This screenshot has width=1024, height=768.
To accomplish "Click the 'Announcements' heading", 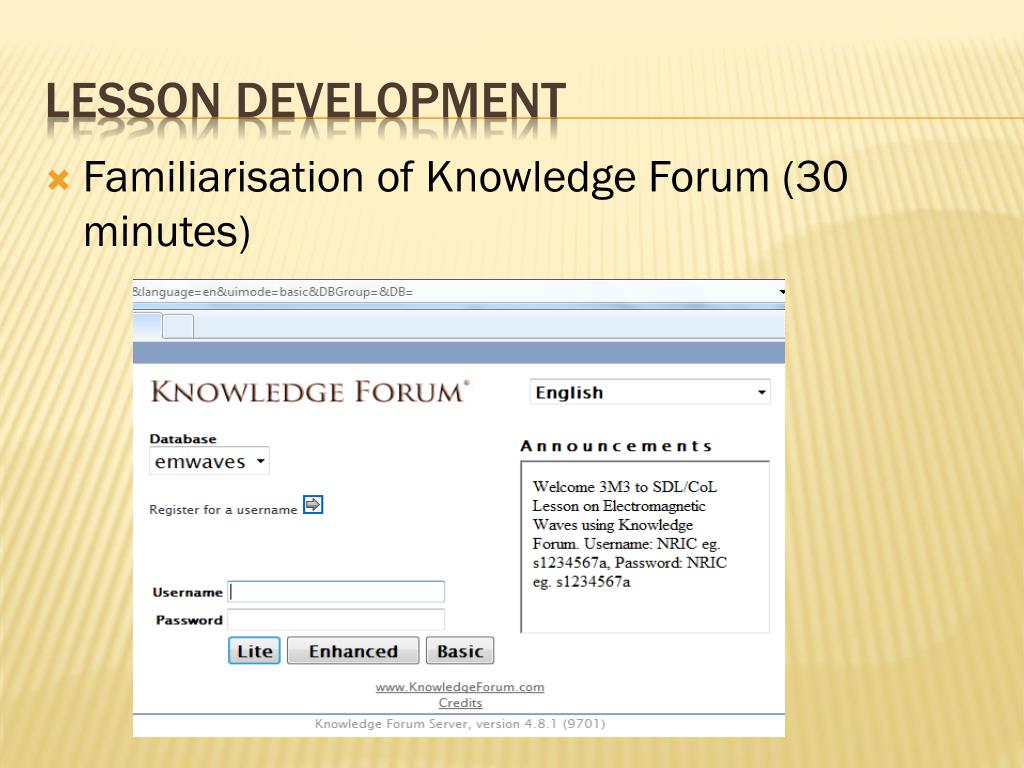I will click(616, 446).
